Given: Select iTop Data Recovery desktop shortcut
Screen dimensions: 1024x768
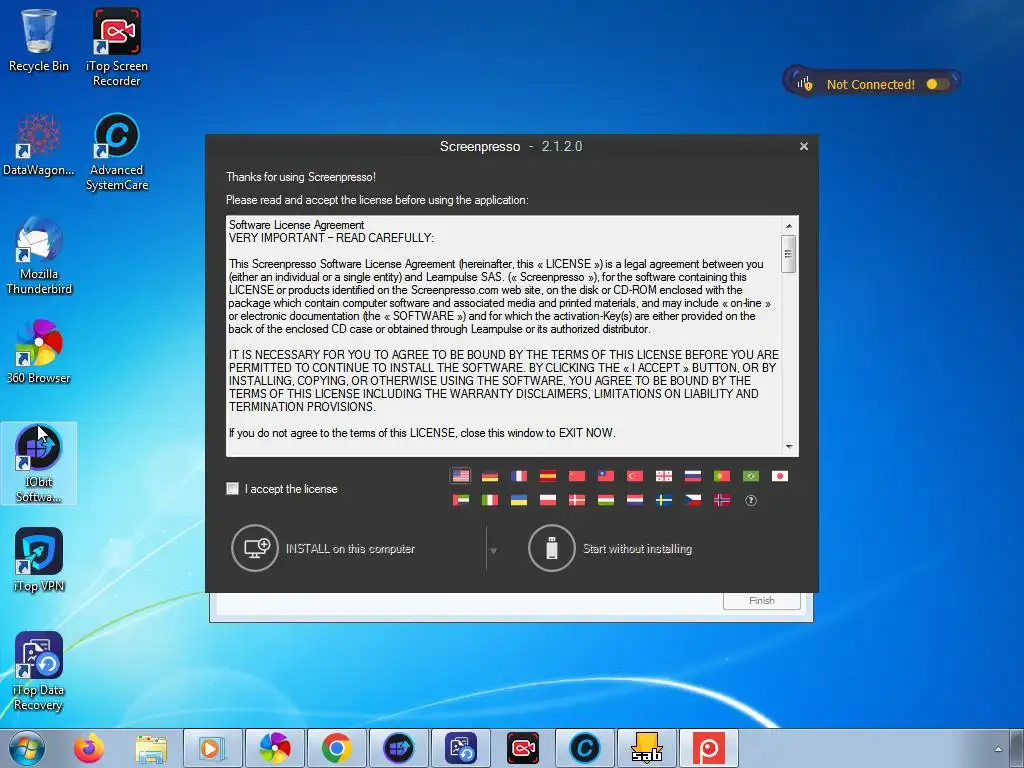Looking at the screenshot, I should click(x=39, y=671).
